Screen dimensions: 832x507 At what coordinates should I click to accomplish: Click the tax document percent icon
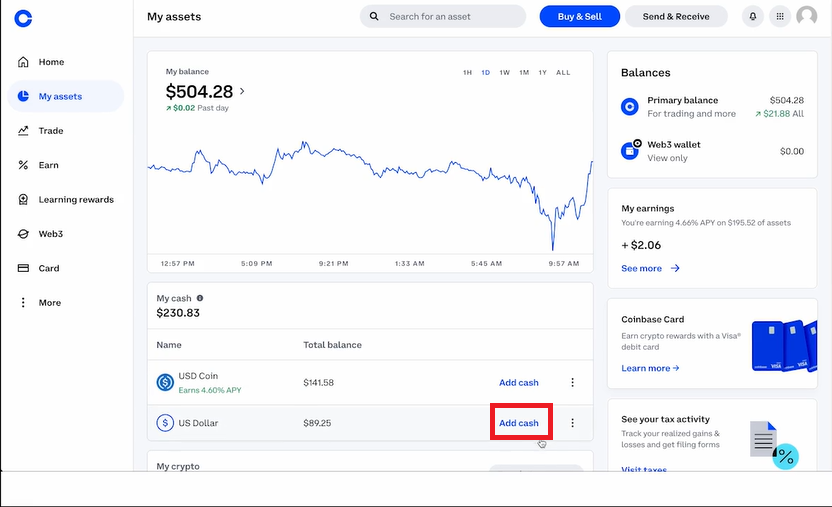774,445
